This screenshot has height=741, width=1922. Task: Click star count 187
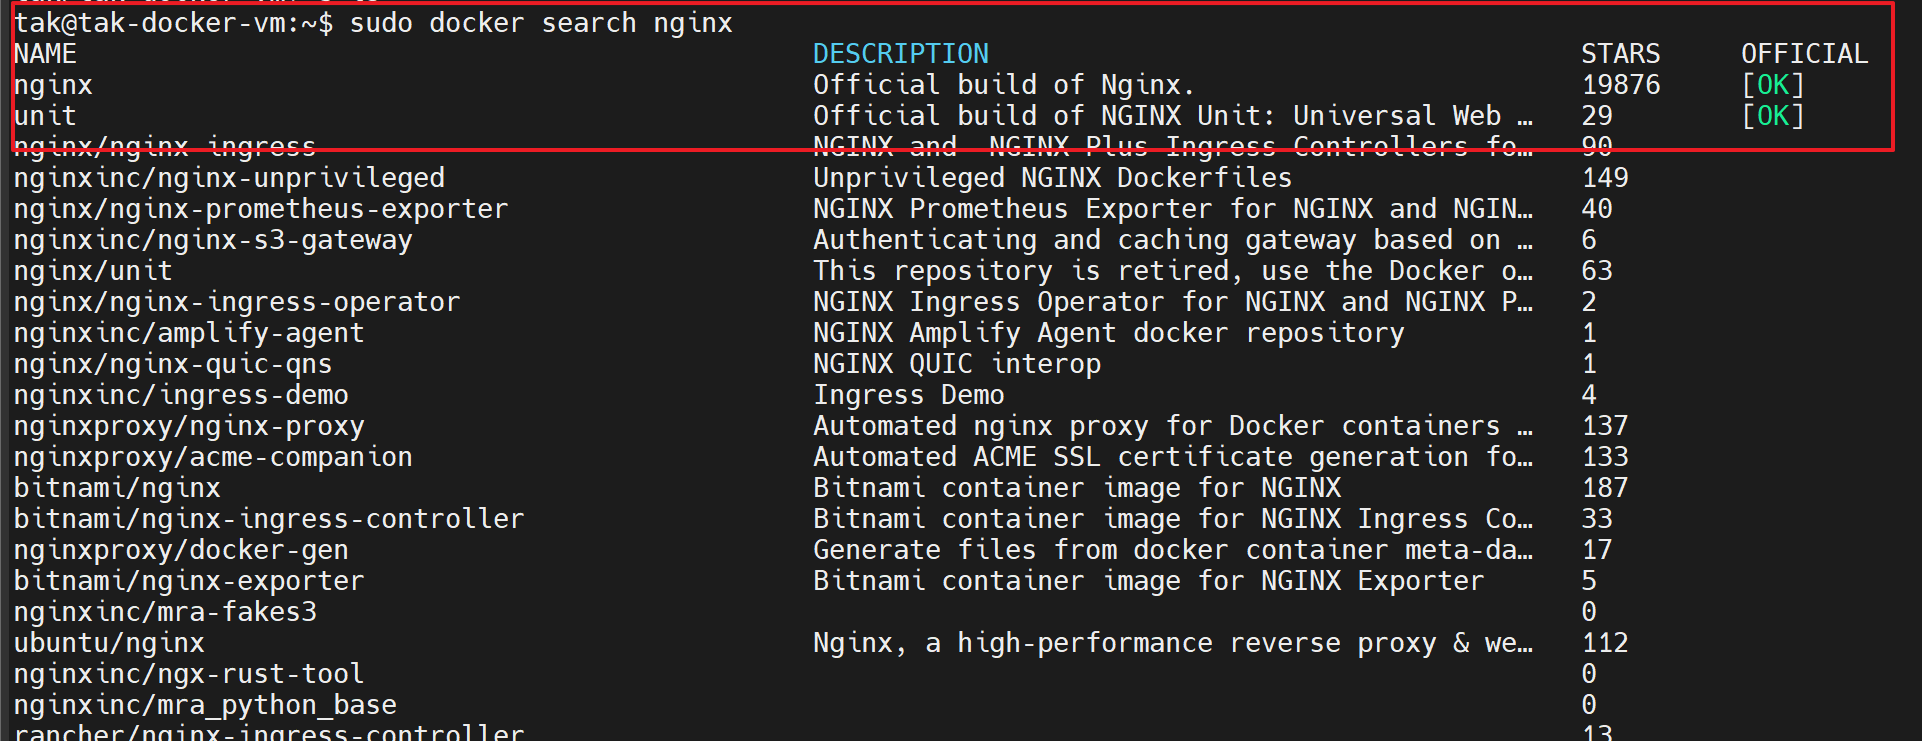coord(1605,488)
